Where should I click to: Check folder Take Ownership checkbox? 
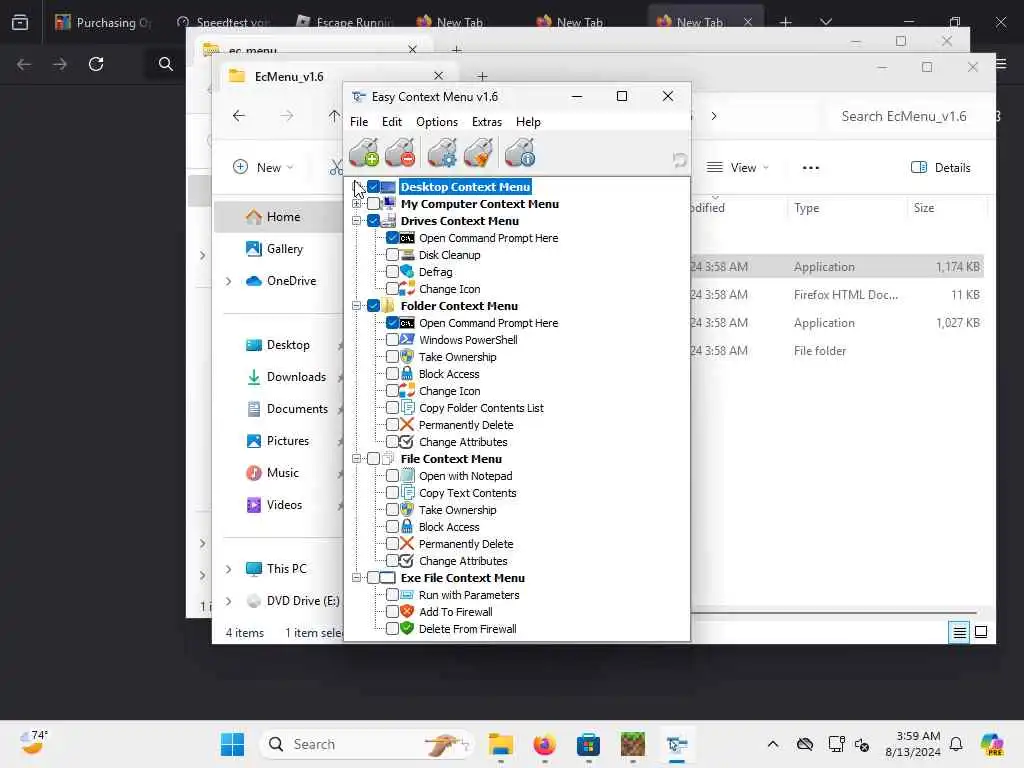click(392, 357)
